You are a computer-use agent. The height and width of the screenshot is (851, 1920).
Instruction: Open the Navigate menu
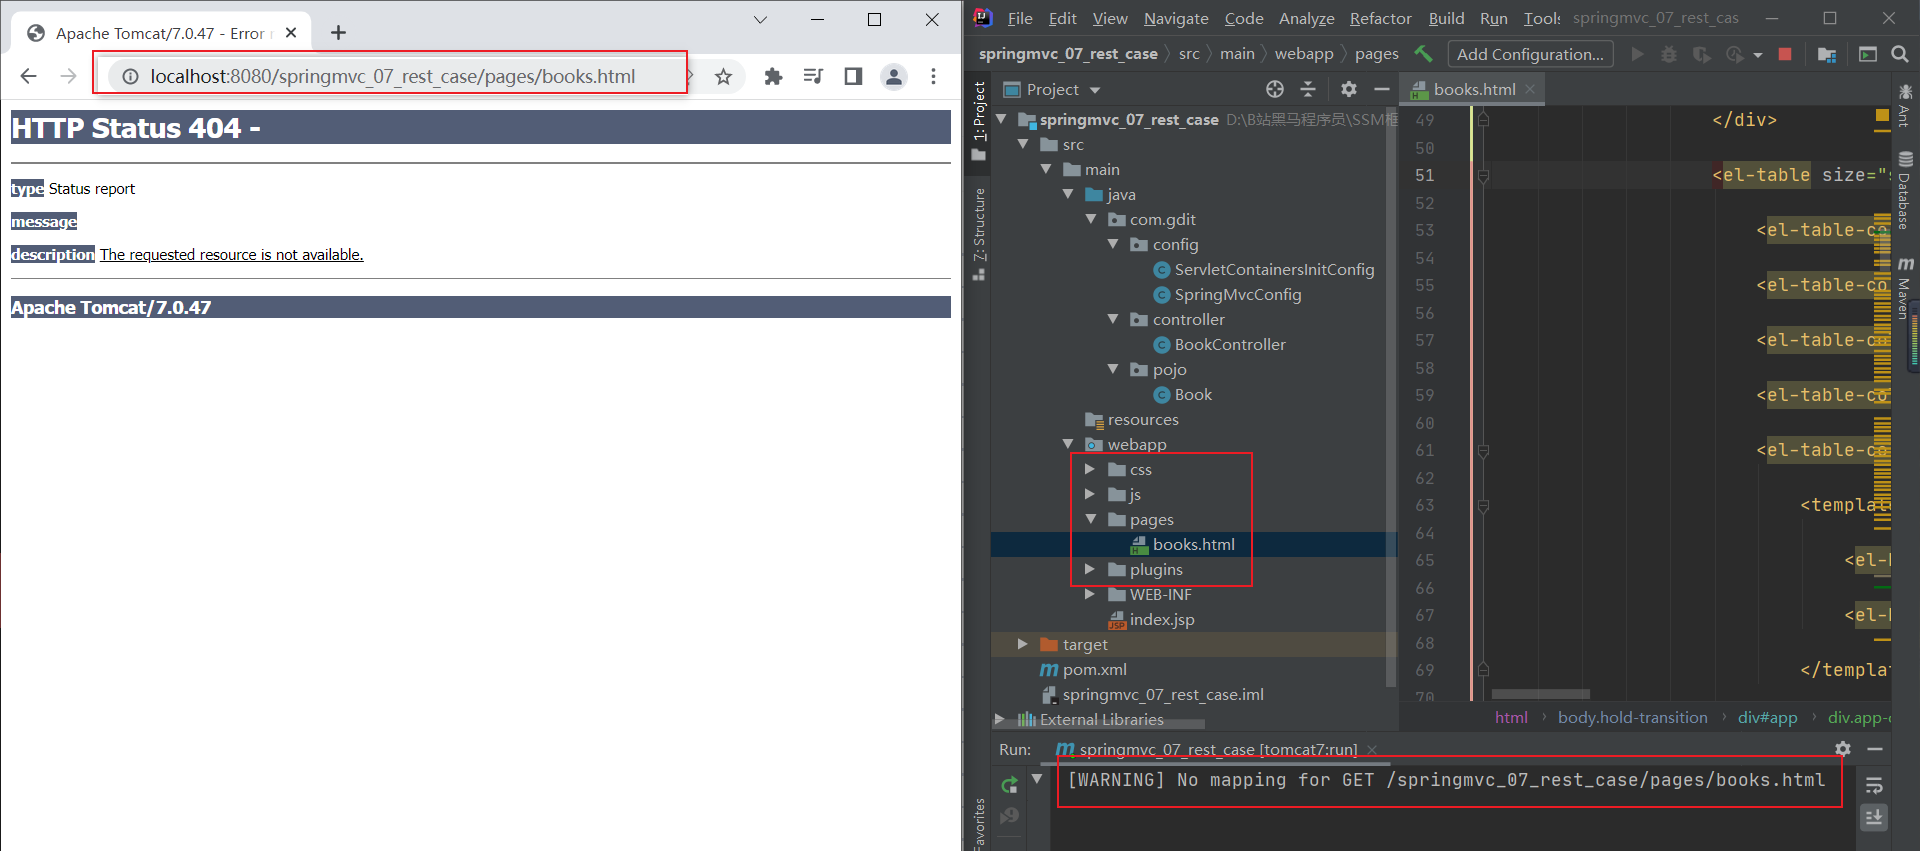tap(1176, 18)
